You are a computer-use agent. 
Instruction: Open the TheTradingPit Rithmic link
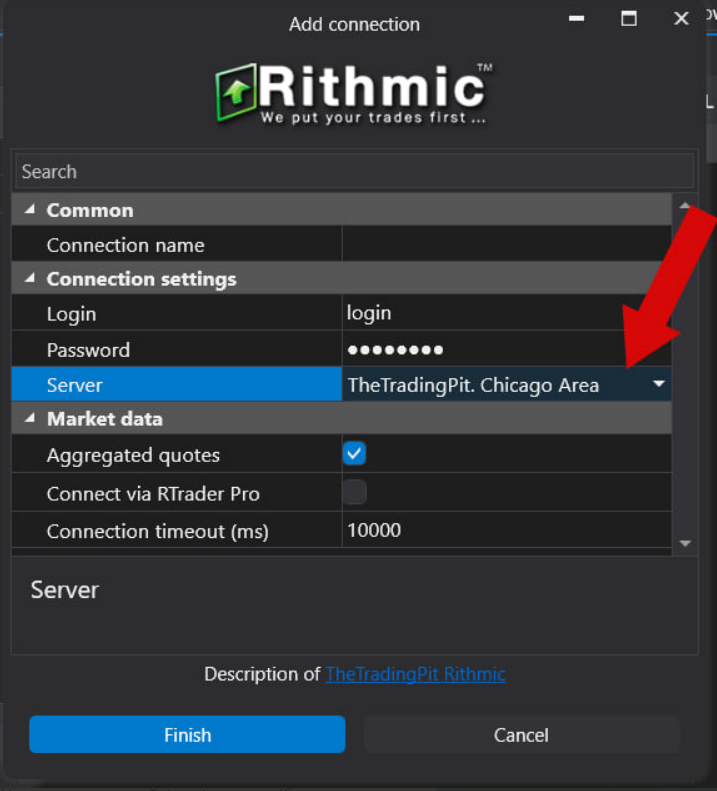click(416, 674)
